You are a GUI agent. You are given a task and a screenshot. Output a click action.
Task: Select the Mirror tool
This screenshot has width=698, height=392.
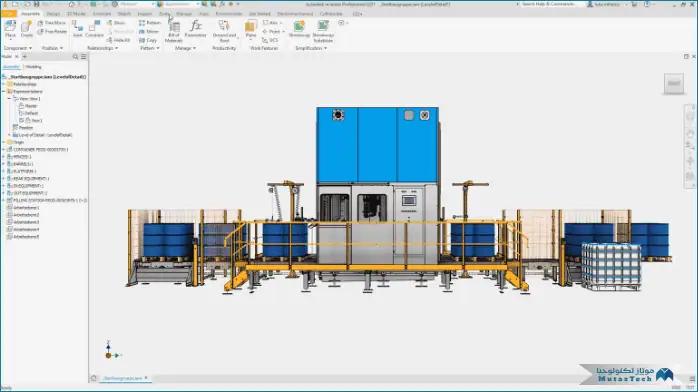click(x=149, y=32)
